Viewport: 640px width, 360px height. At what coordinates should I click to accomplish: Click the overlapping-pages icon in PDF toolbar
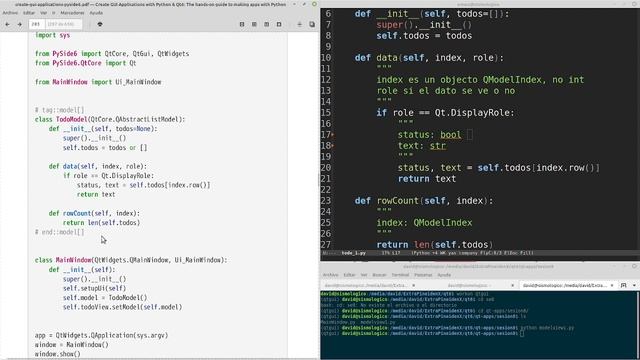click(x=312, y=24)
